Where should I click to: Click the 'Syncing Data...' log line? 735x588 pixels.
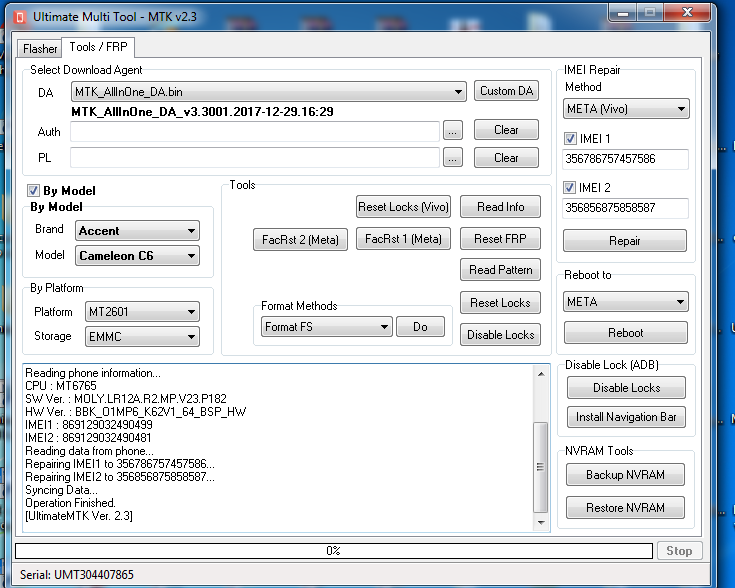pyautogui.click(x=61, y=490)
